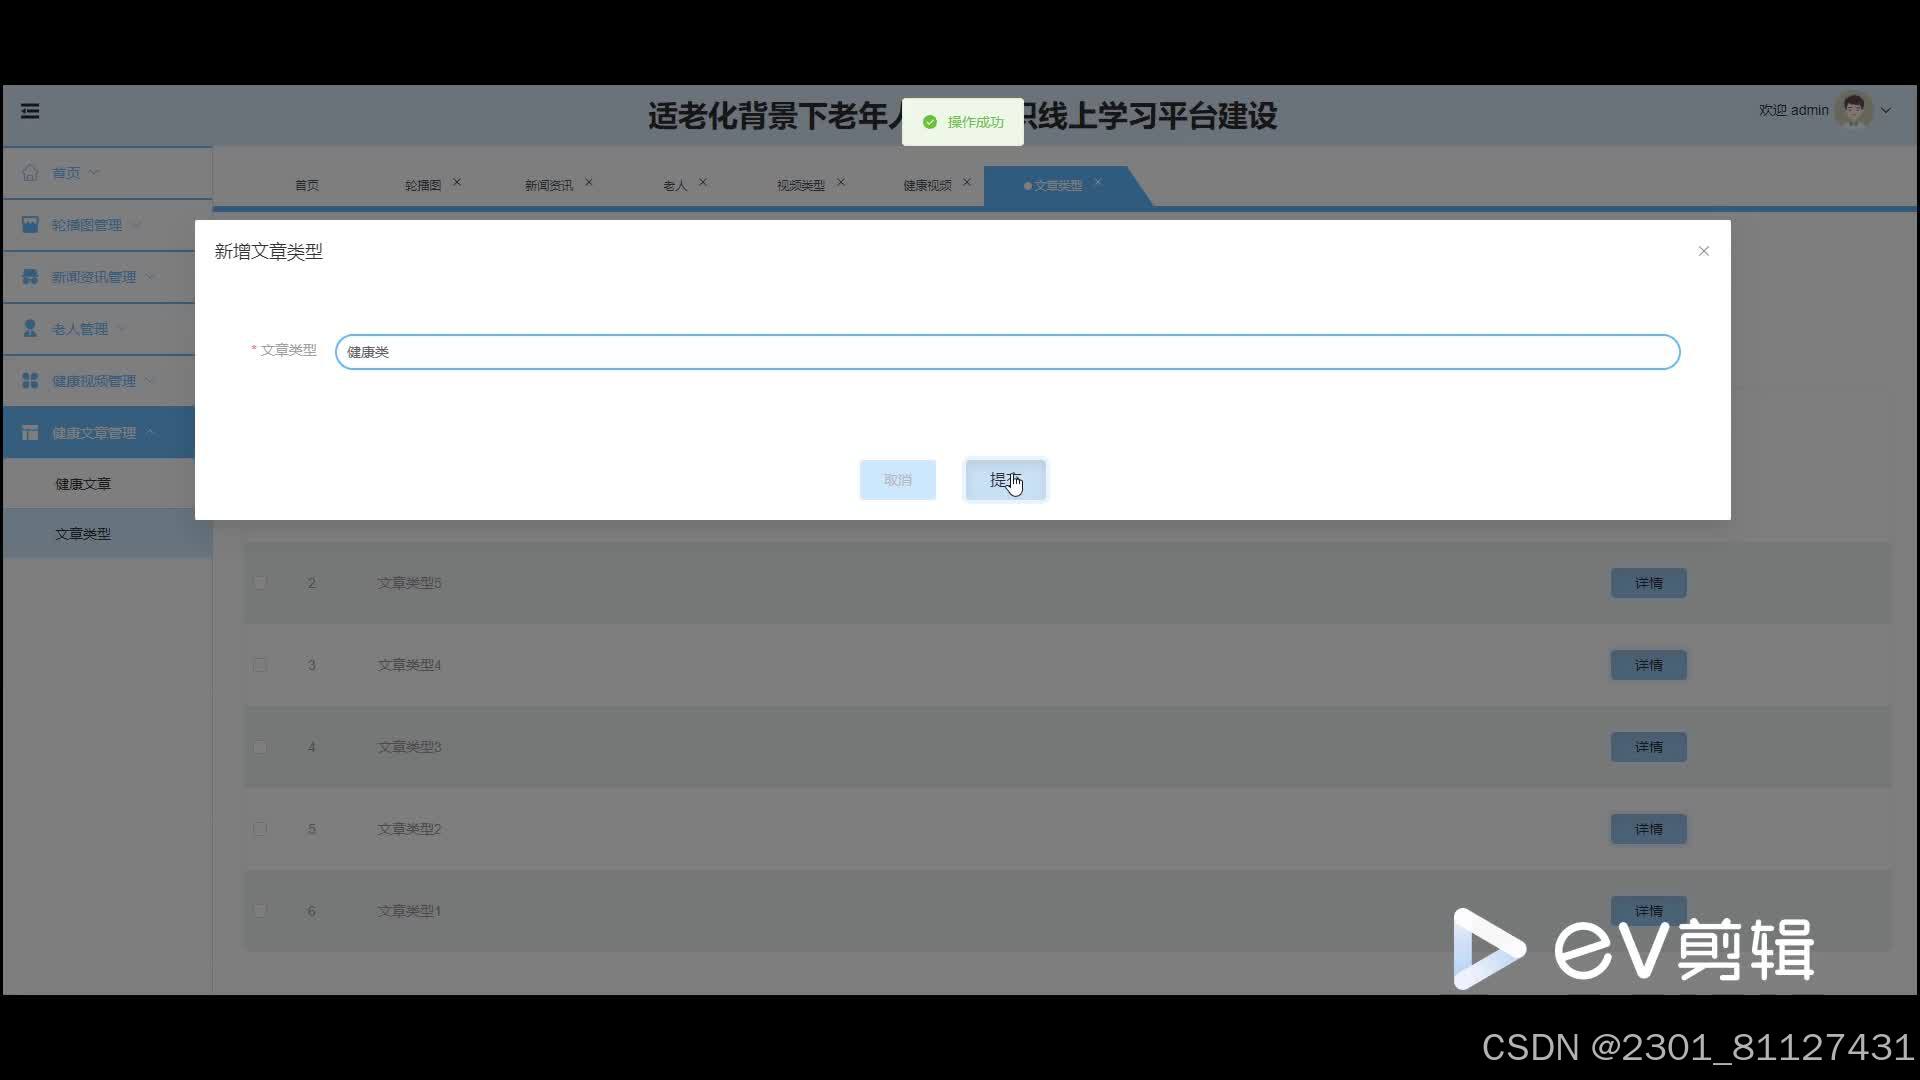Screen dimensions: 1920x1080
Task: Check the checkbox for 文章类型4 row
Action: [x=260, y=665]
